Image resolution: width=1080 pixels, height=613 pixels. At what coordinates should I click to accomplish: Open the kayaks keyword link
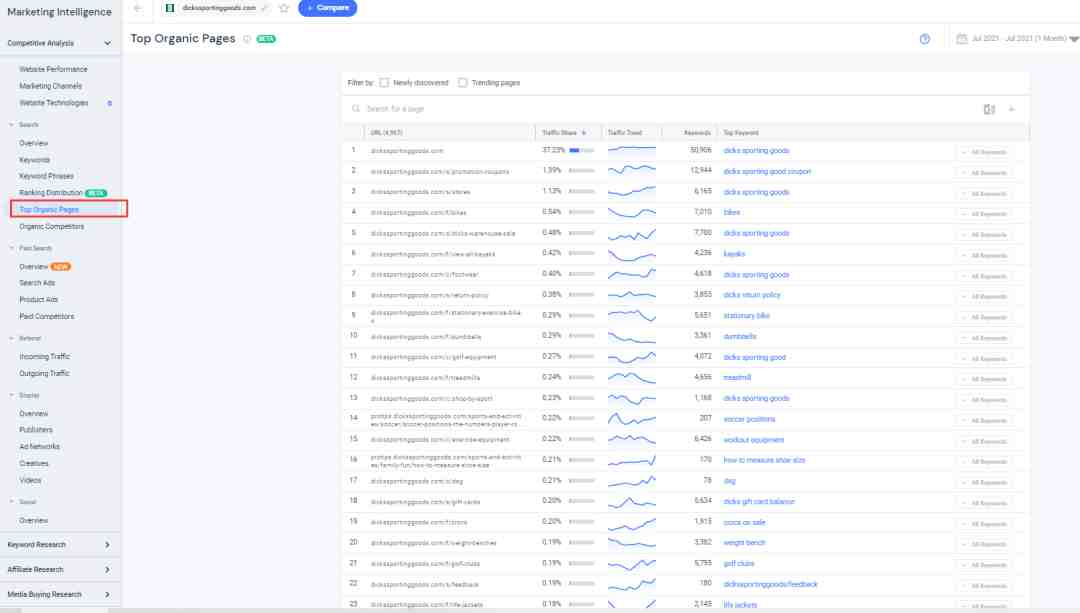[734, 254]
